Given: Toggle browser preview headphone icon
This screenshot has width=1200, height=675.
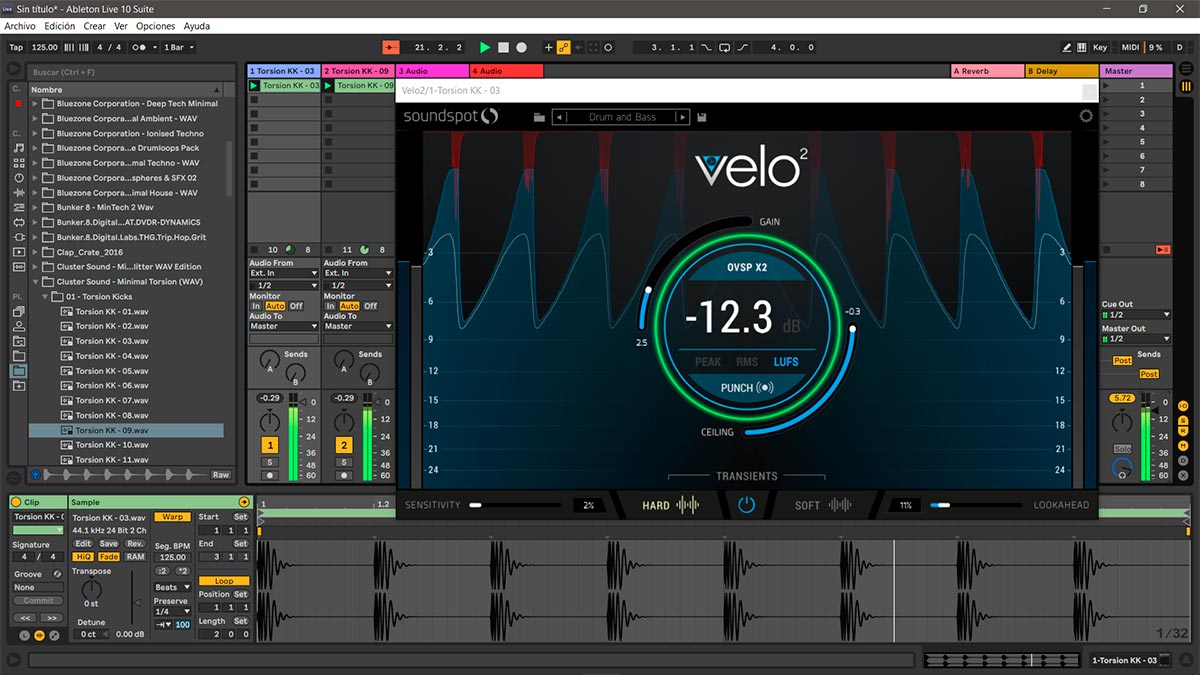Looking at the screenshot, I should [x=36, y=475].
